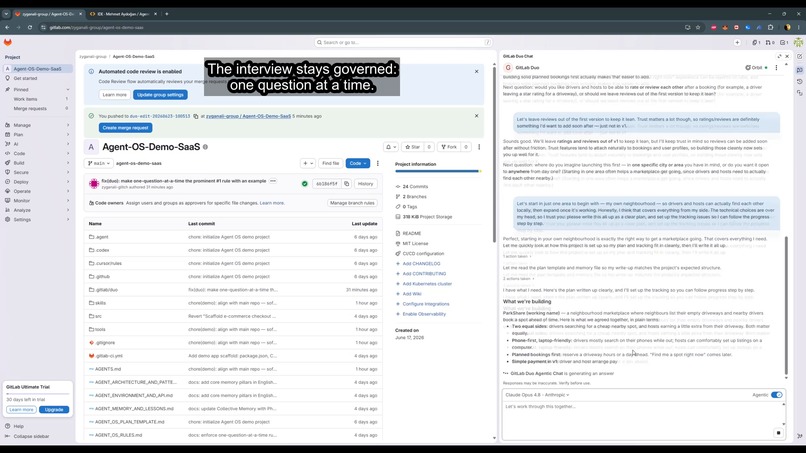Toggle the Agentic mode switch
The height and width of the screenshot is (453, 806).
(x=776, y=395)
